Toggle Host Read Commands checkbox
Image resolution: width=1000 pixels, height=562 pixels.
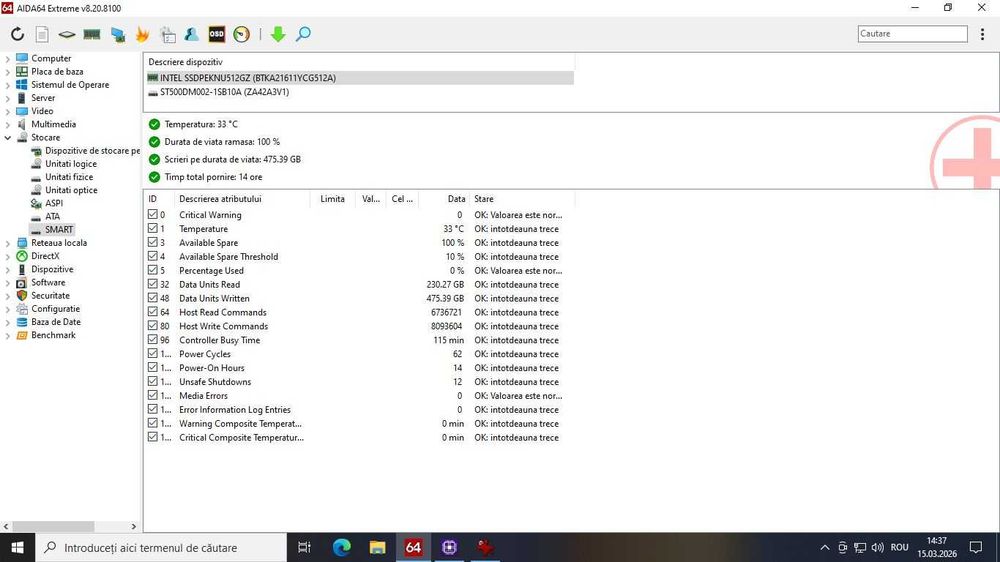pyautogui.click(x=152, y=312)
